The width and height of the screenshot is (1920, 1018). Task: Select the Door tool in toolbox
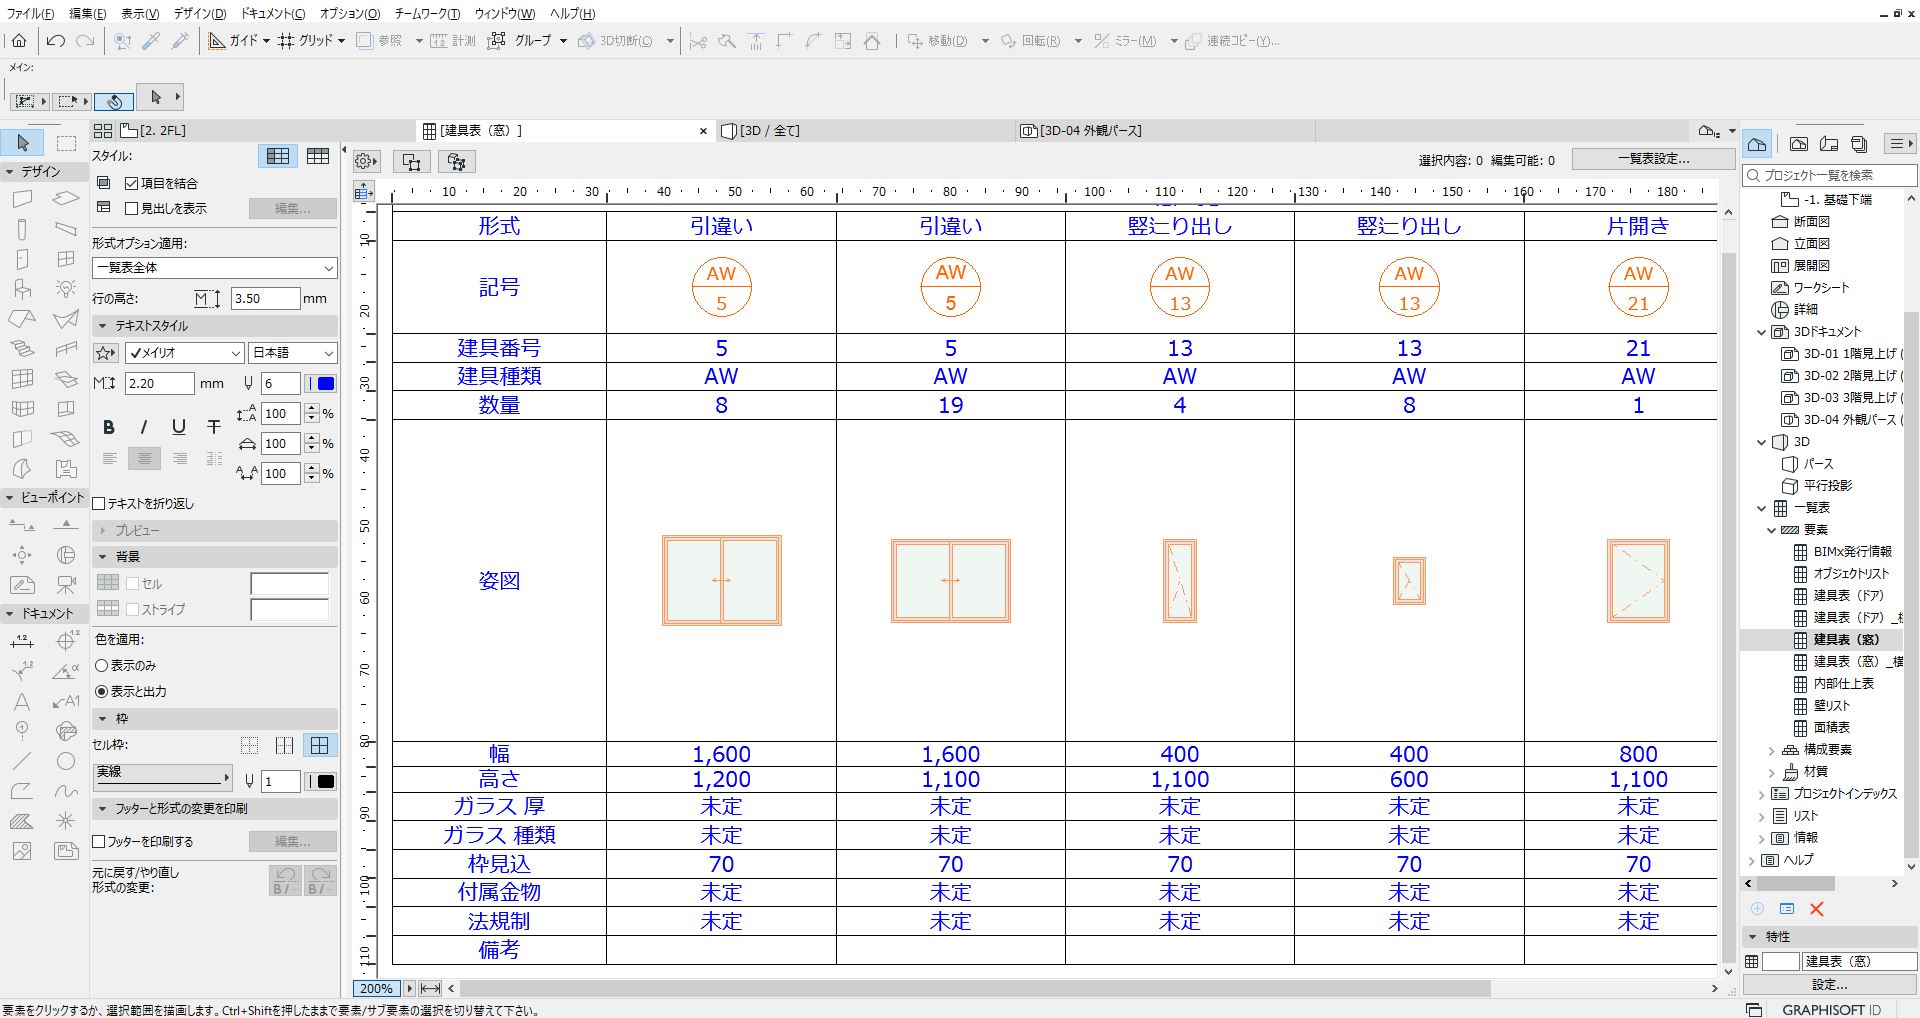(x=22, y=260)
